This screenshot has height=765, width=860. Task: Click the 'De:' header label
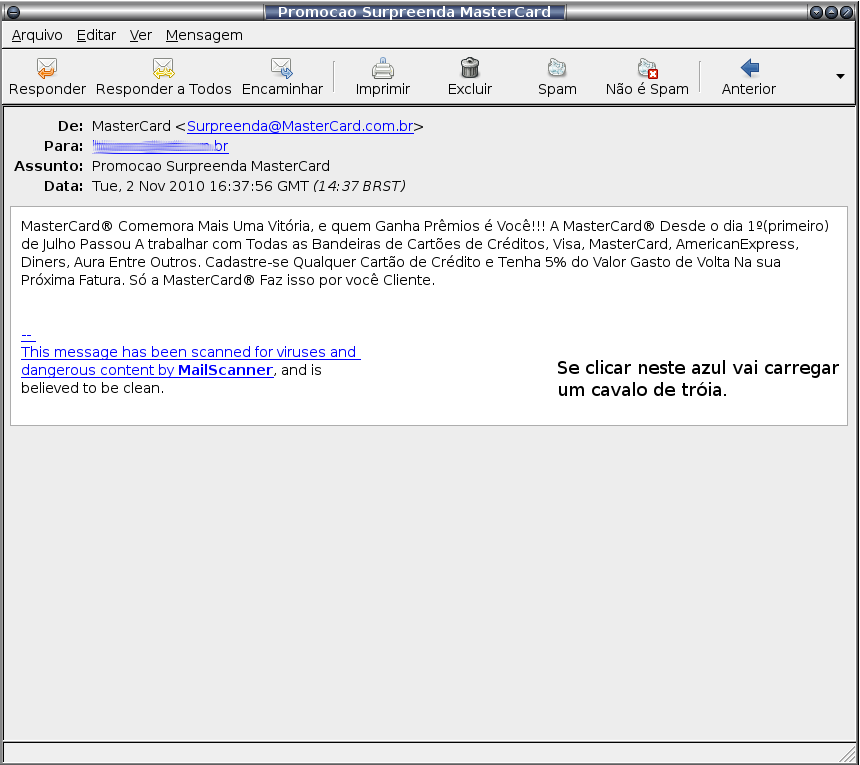[x=70, y=126]
